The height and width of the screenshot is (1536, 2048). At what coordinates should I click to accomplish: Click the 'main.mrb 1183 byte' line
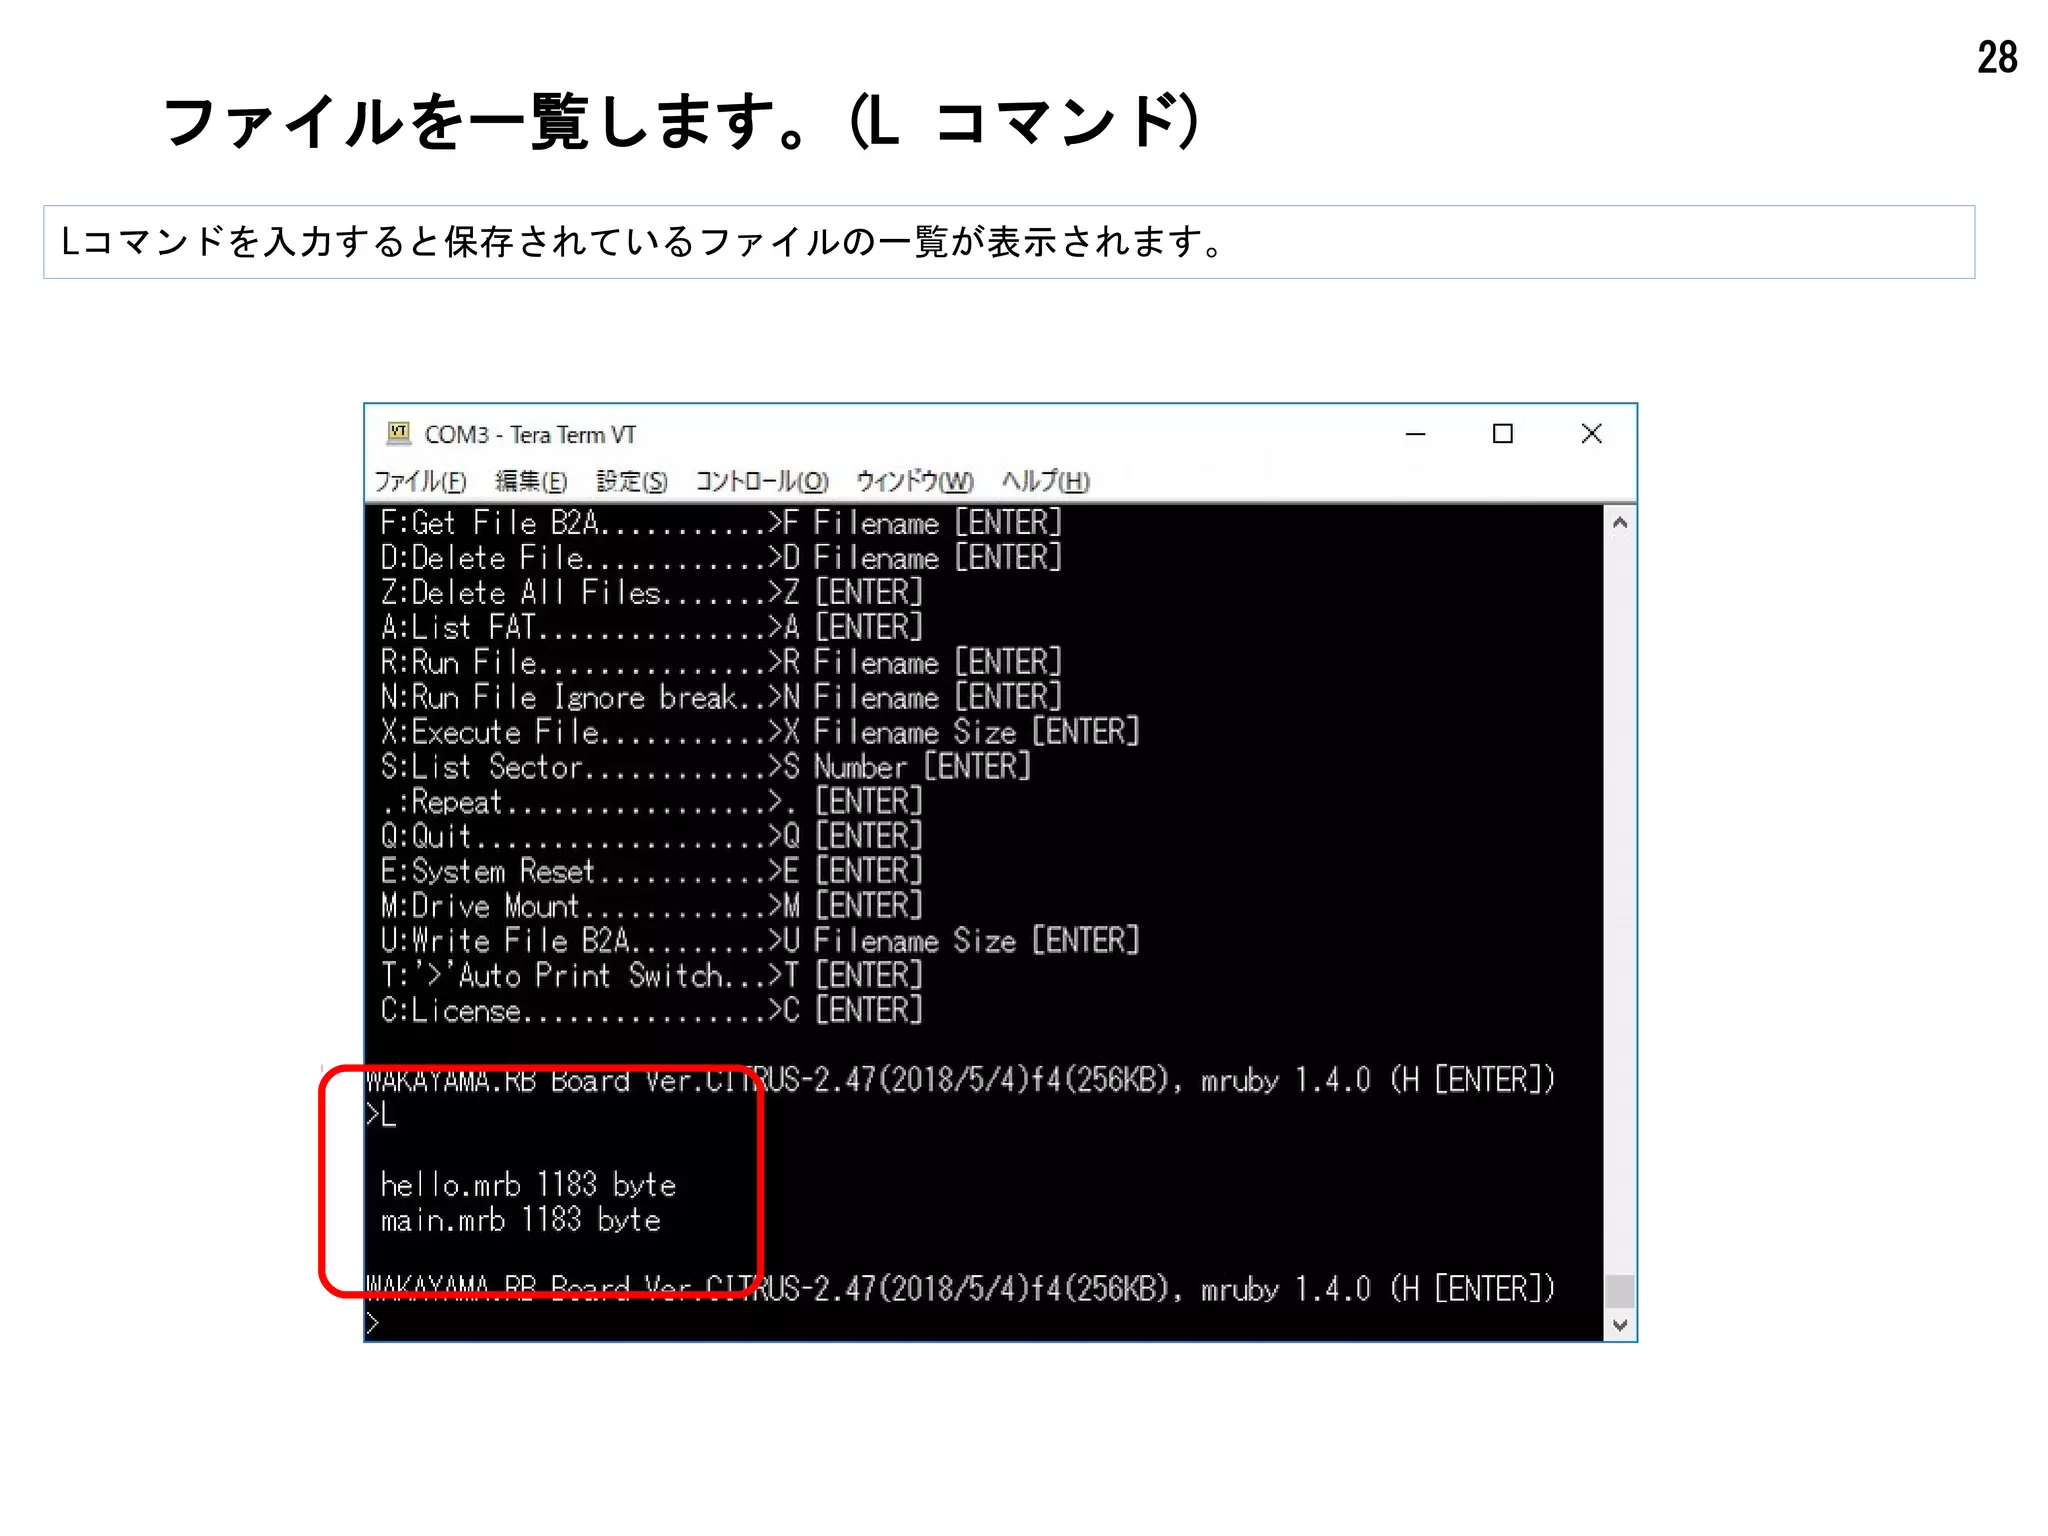[x=520, y=1220]
